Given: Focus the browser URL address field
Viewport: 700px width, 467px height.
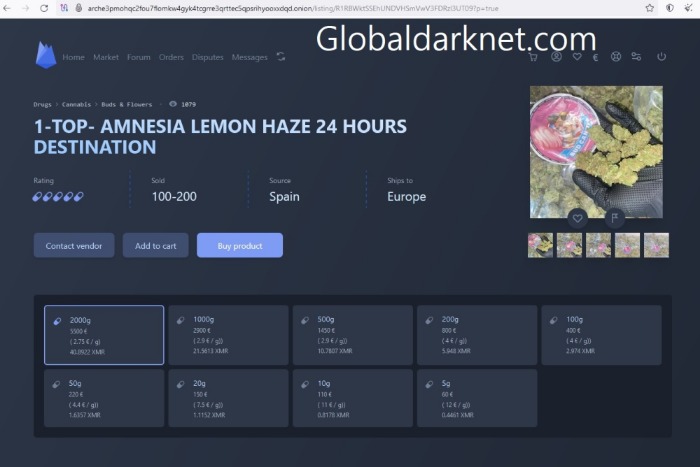Looking at the screenshot, I should (x=293, y=8).
